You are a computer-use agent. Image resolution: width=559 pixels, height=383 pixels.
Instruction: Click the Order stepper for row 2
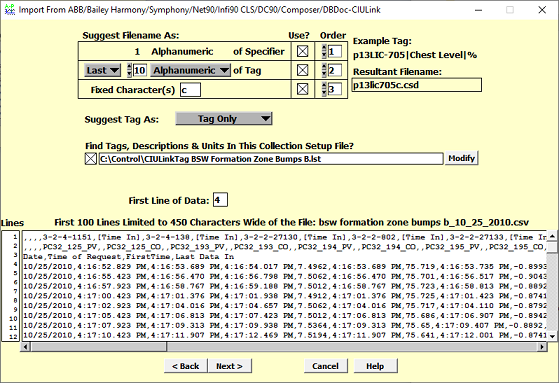coord(324,70)
